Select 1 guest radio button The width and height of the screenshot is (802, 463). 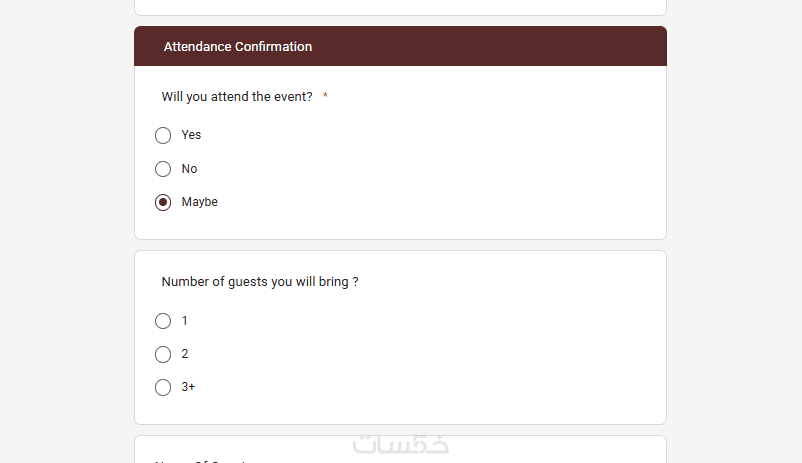click(163, 321)
